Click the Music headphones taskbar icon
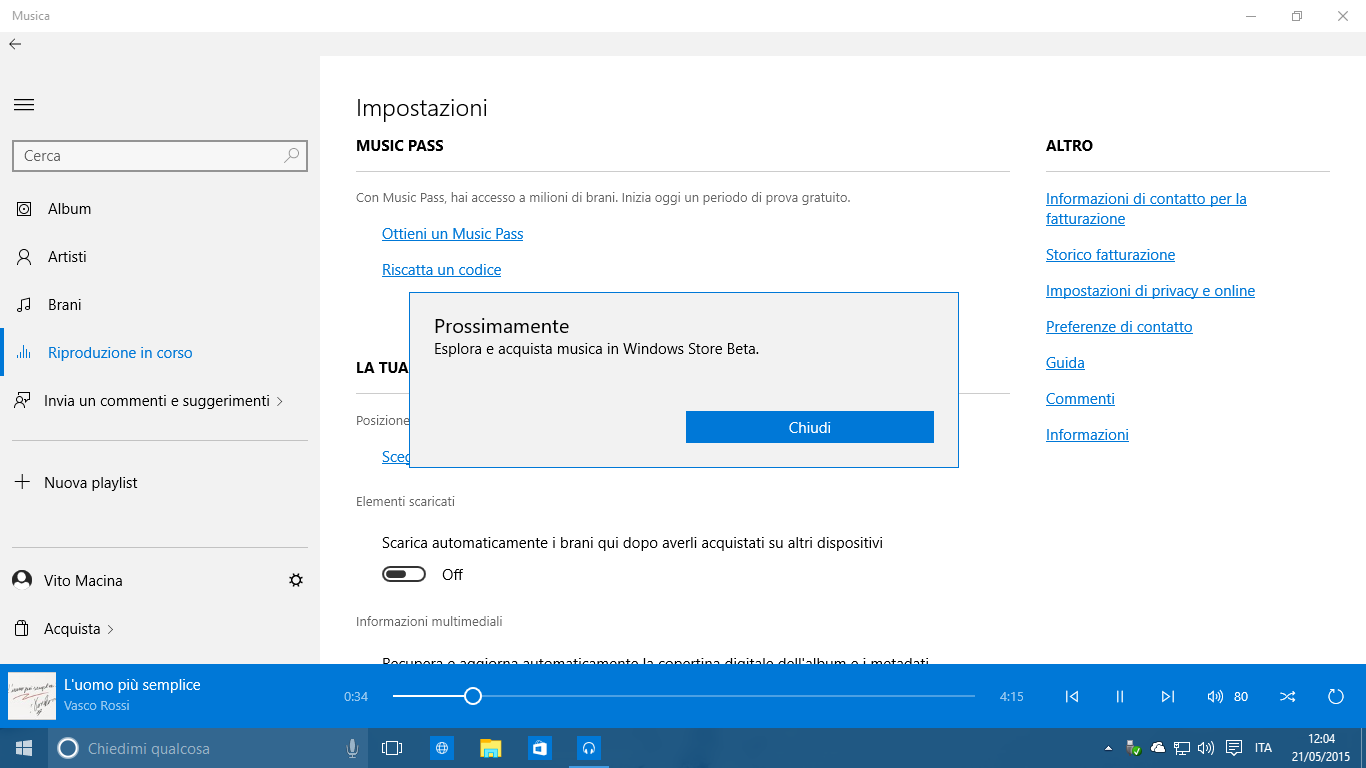1366x768 pixels. point(589,748)
